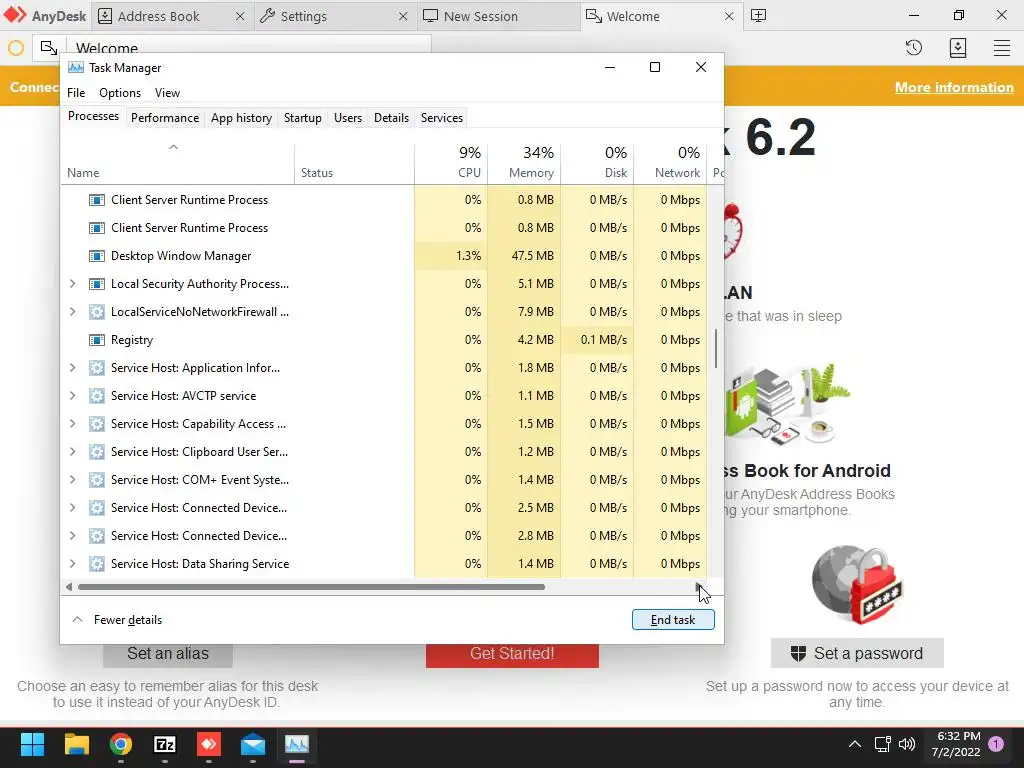
Task: Click Task Manager taskbar icon
Action: click(x=297, y=744)
